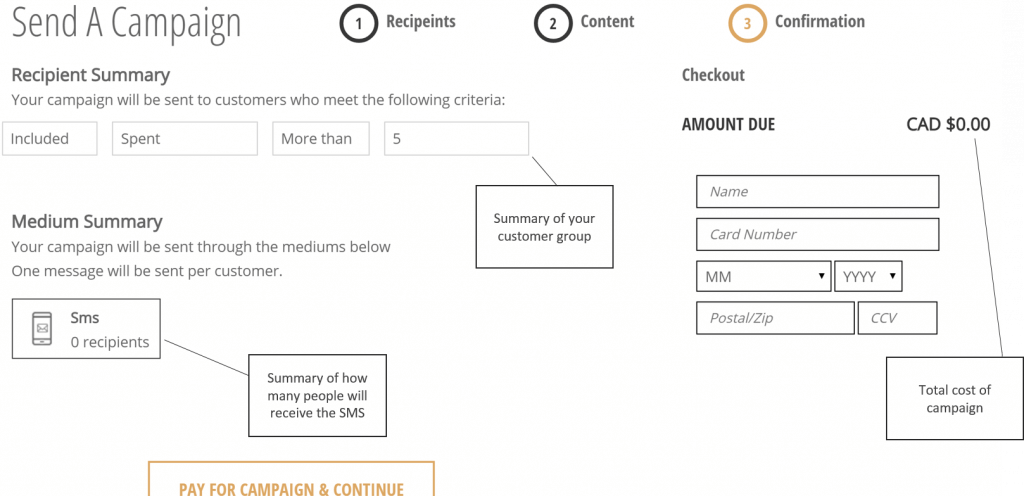1024x496 pixels.
Task: Open the MM expiry month dropdown
Action: pos(763,277)
